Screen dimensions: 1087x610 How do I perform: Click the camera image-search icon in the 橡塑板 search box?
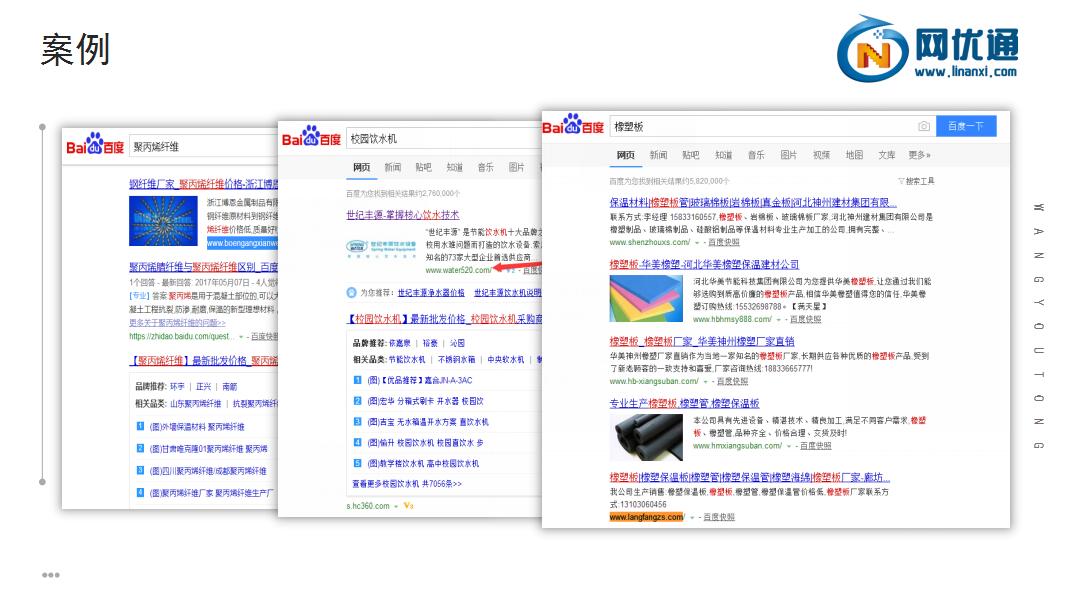tap(923, 126)
